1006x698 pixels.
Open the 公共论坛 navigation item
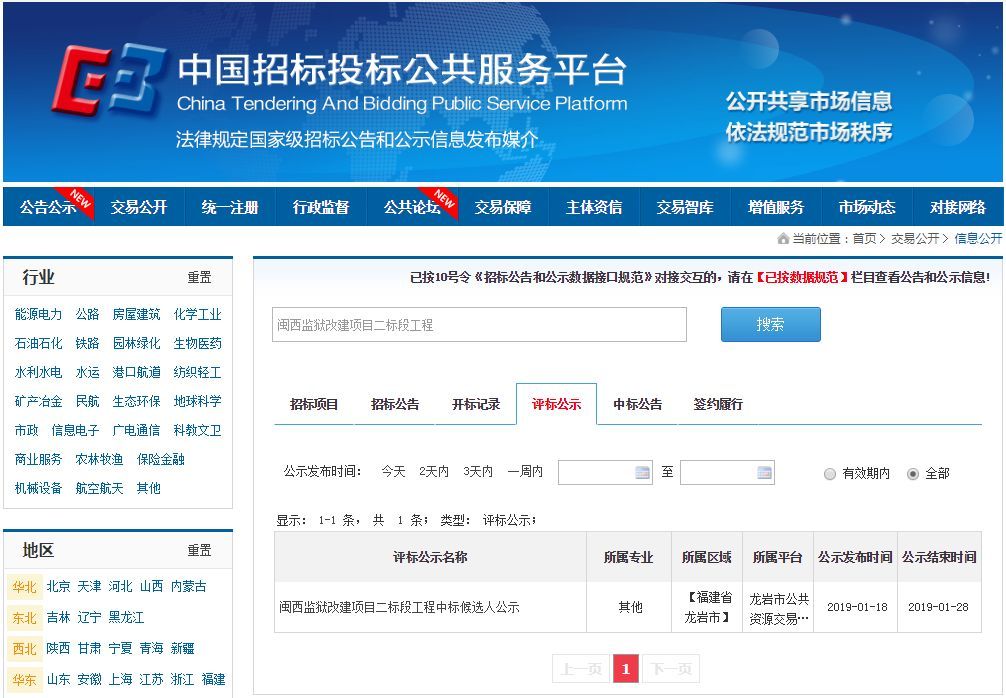point(412,207)
